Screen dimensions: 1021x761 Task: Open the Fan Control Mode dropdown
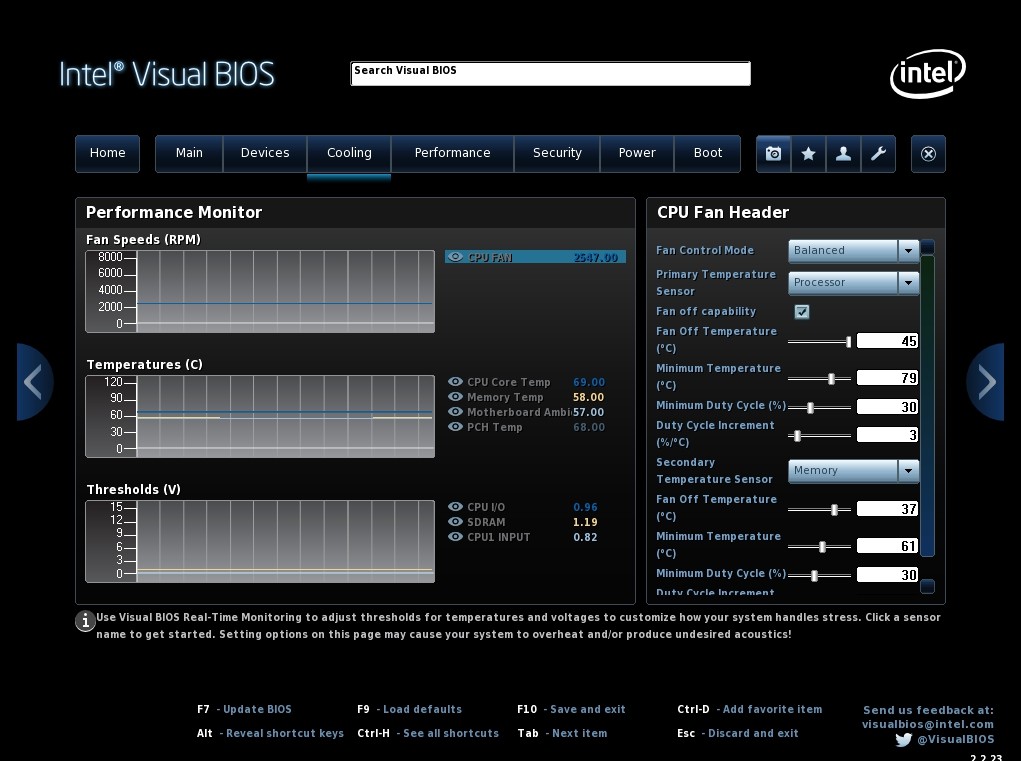(x=908, y=251)
